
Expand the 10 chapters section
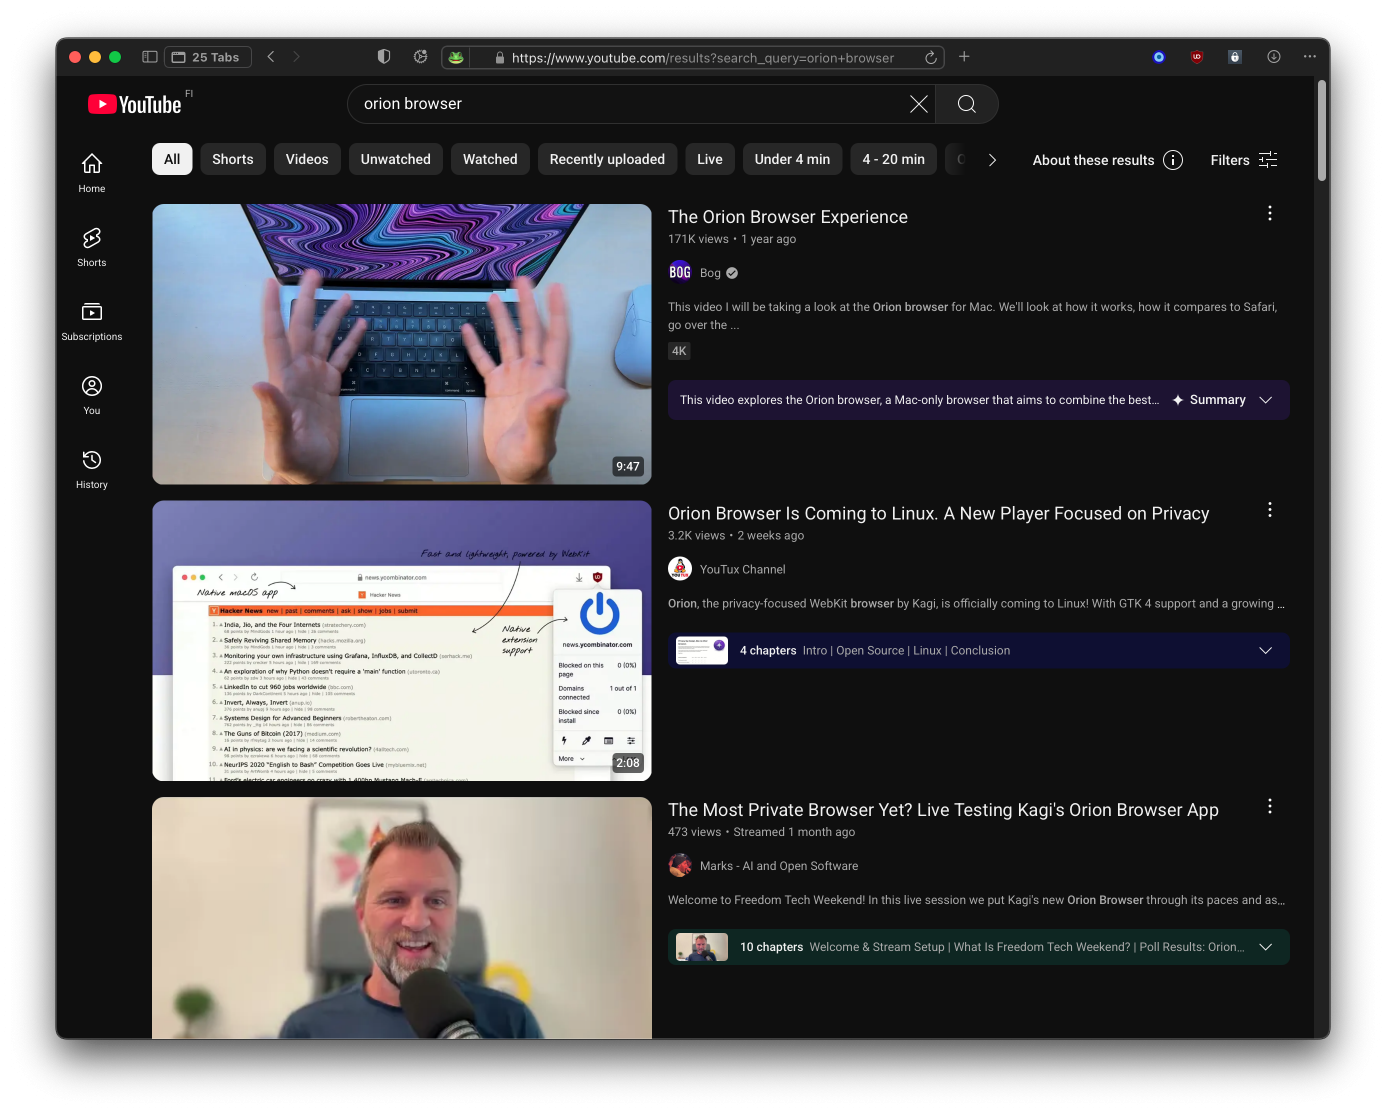pyautogui.click(x=1265, y=947)
